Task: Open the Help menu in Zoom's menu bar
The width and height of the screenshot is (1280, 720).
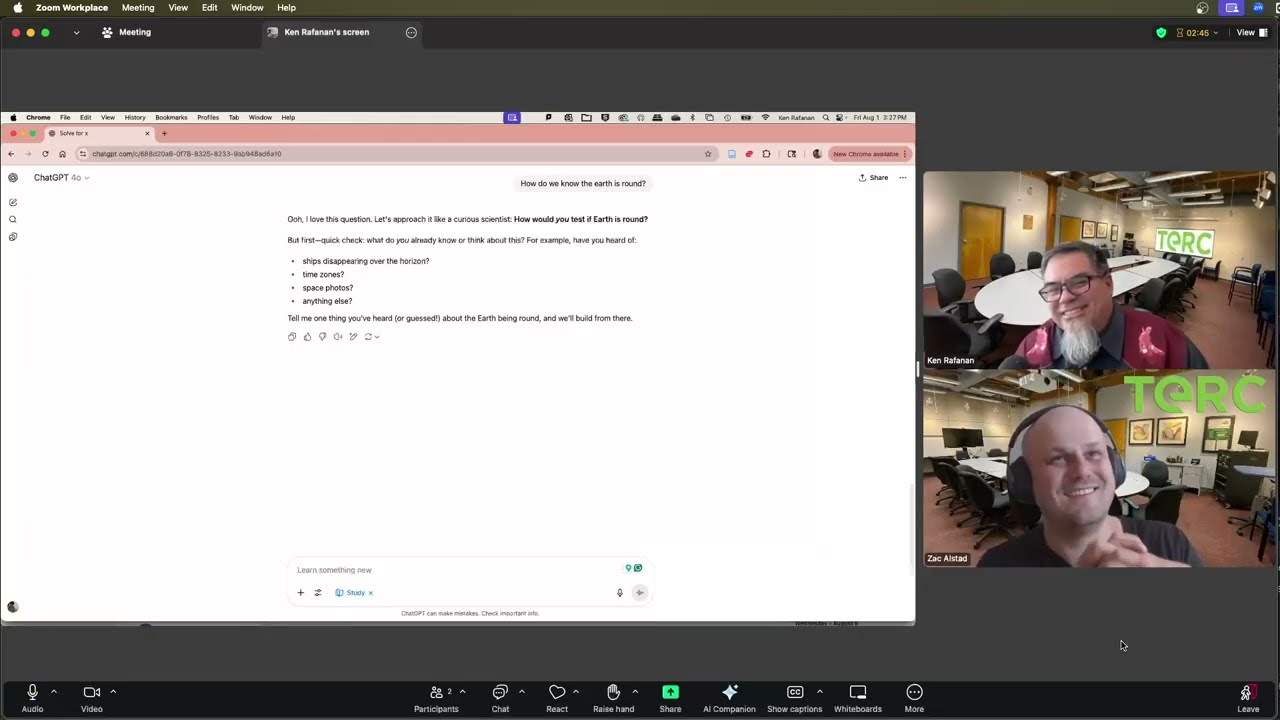Action: pos(286,8)
